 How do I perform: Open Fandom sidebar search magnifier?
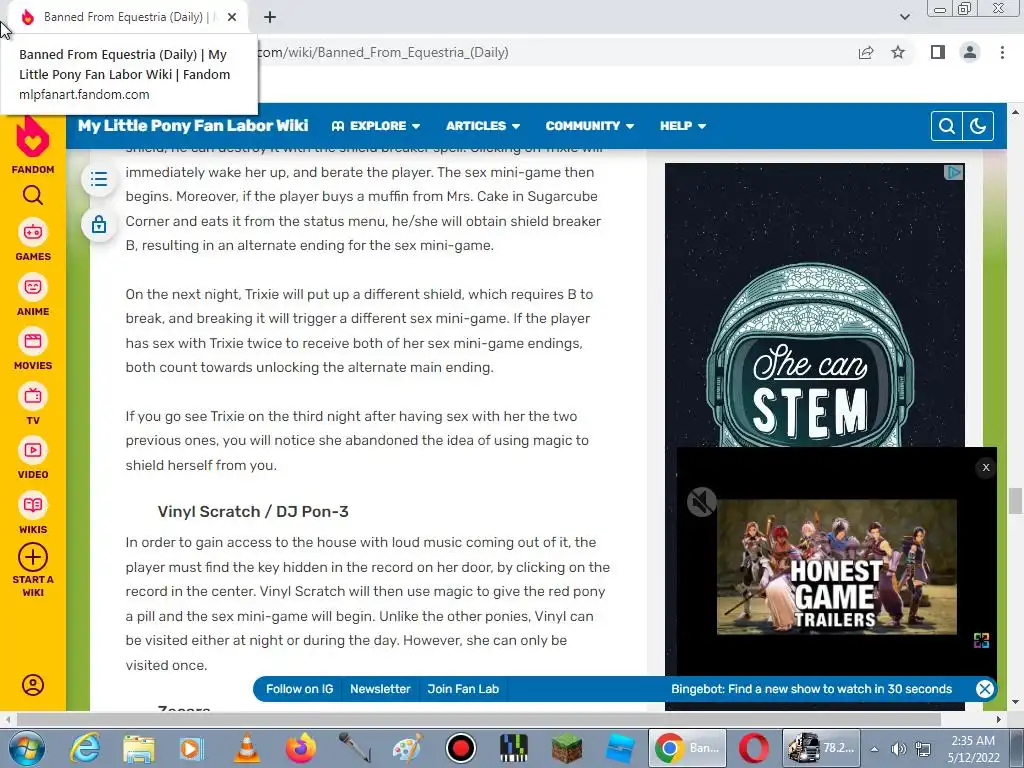coord(33,195)
